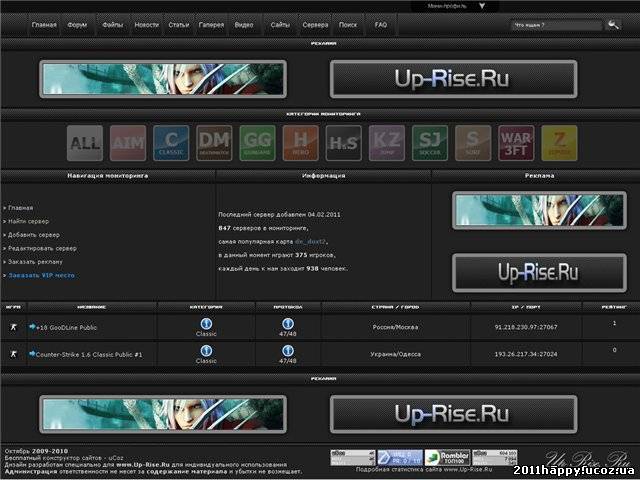Open the KZ jump category icon
Screen dimensions: 640x480
pos(387,143)
